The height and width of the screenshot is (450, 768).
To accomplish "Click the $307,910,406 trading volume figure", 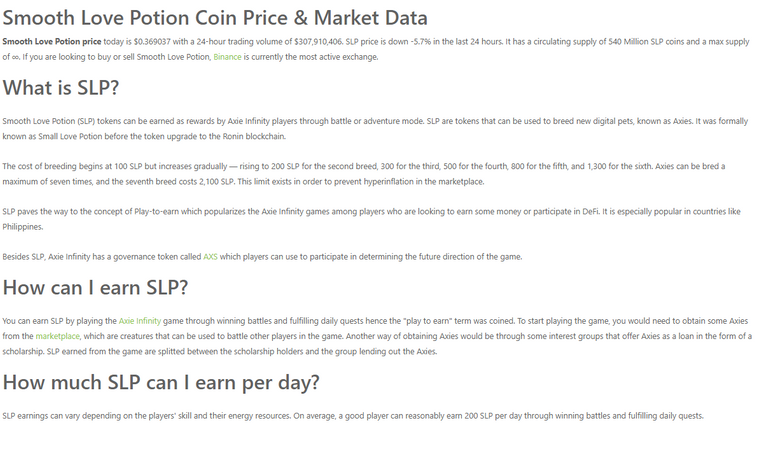I will coord(318,42).
